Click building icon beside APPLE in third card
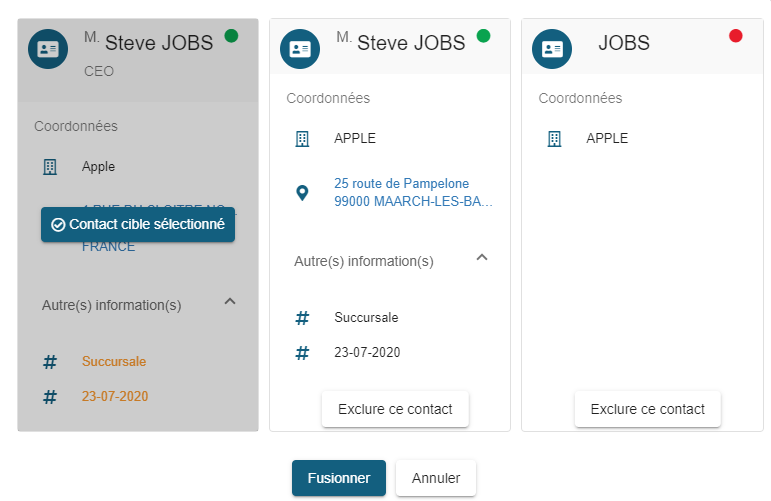 coord(554,139)
